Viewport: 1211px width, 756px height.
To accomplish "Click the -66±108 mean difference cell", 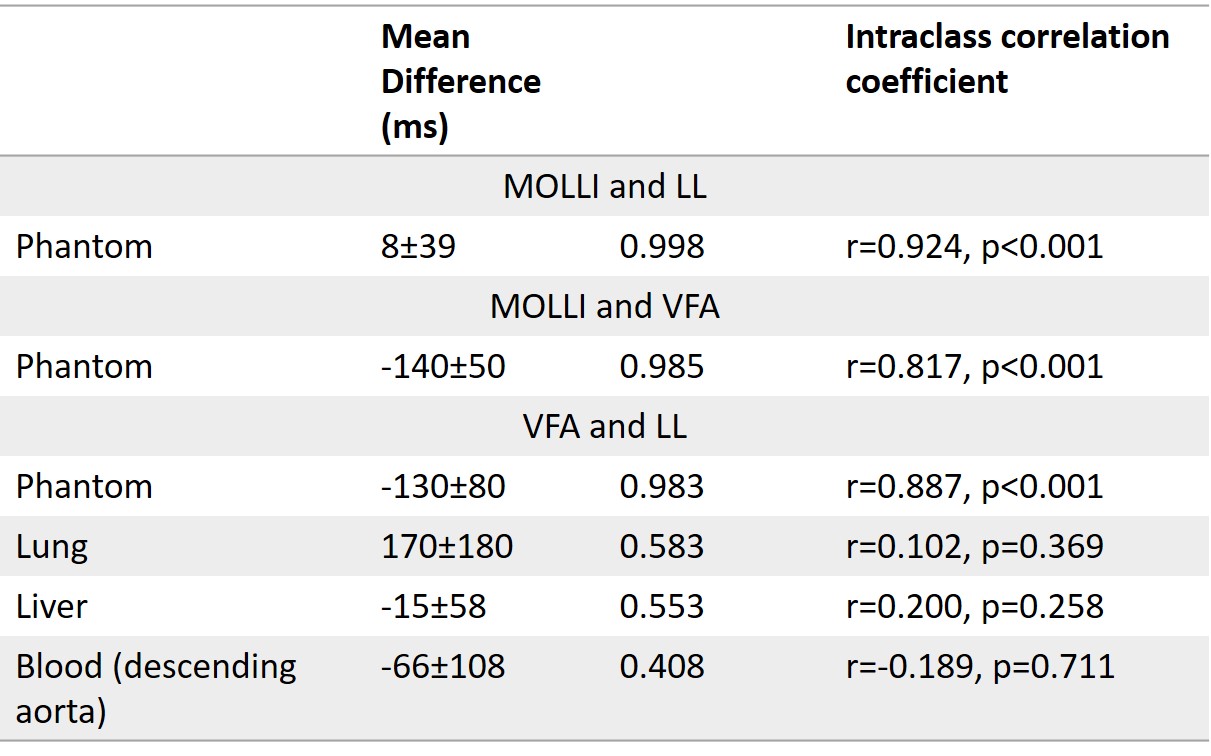I will [443, 667].
